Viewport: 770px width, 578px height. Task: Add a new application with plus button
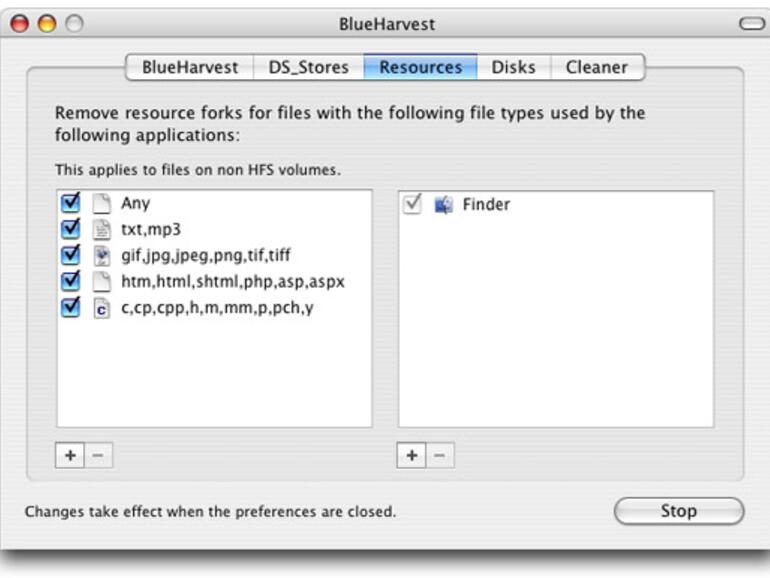click(x=412, y=456)
